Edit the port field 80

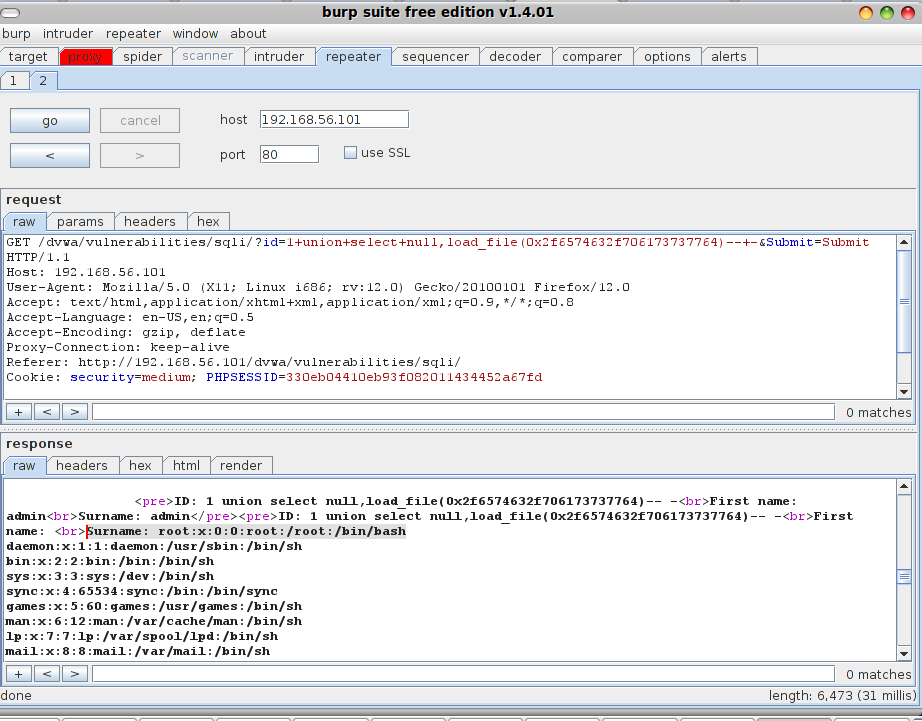point(289,154)
